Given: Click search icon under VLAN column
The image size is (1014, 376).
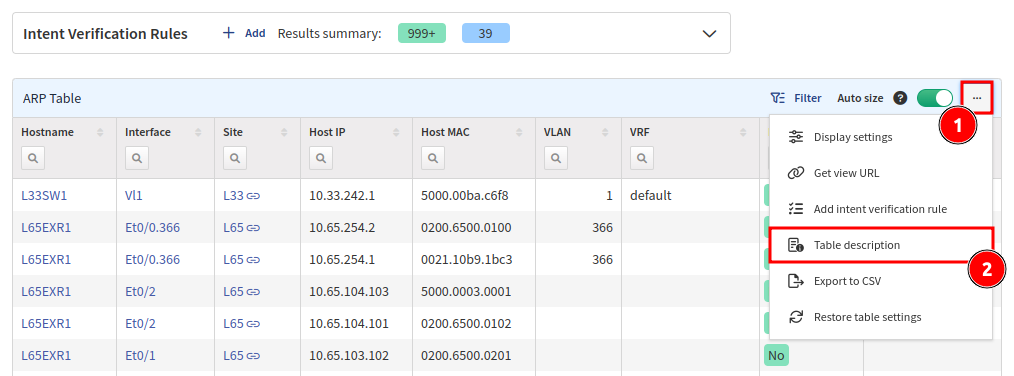Looking at the screenshot, I should click(x=555, y=158).
